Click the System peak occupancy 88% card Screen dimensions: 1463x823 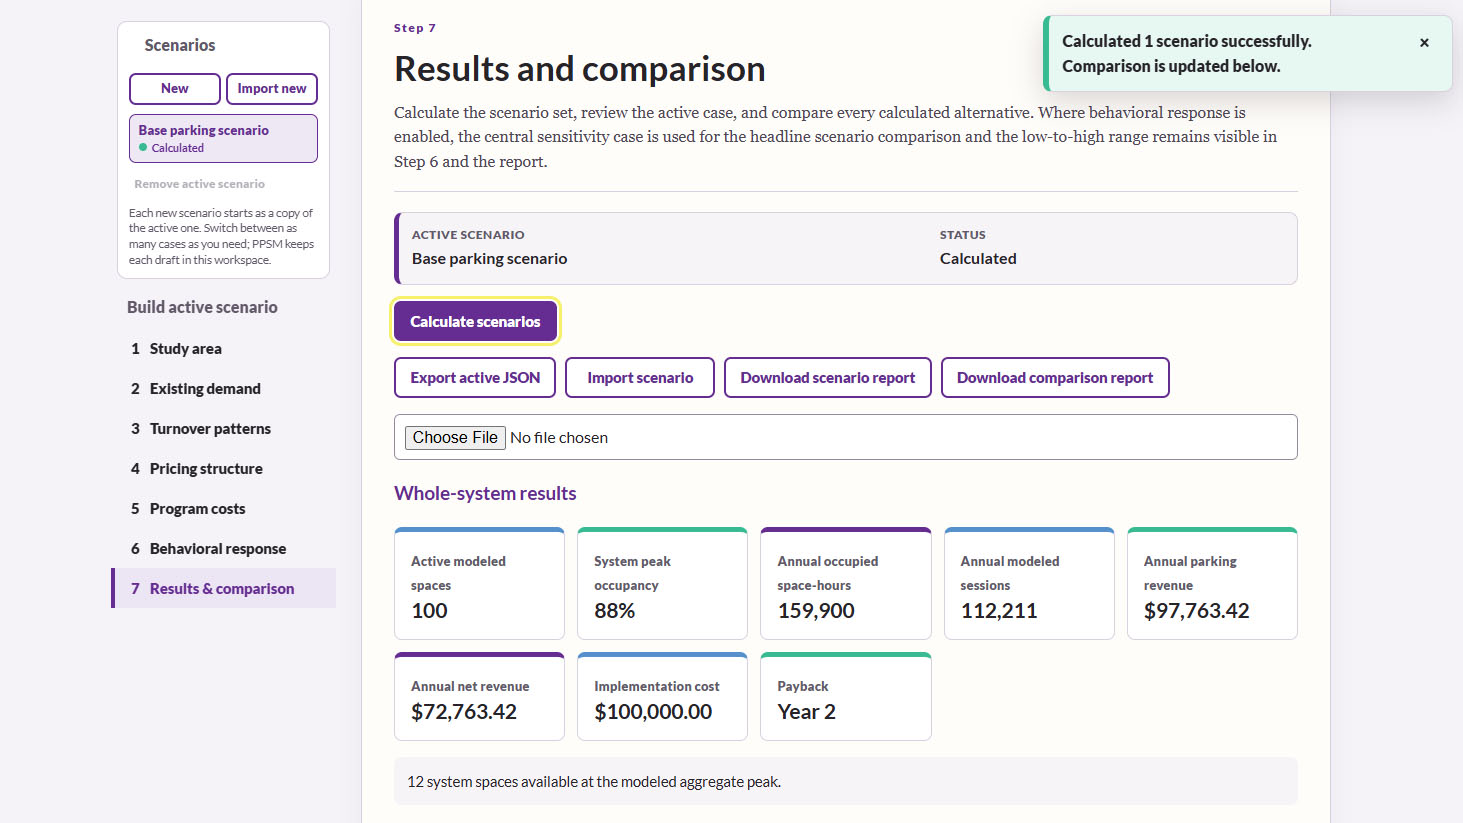(662, 584)
